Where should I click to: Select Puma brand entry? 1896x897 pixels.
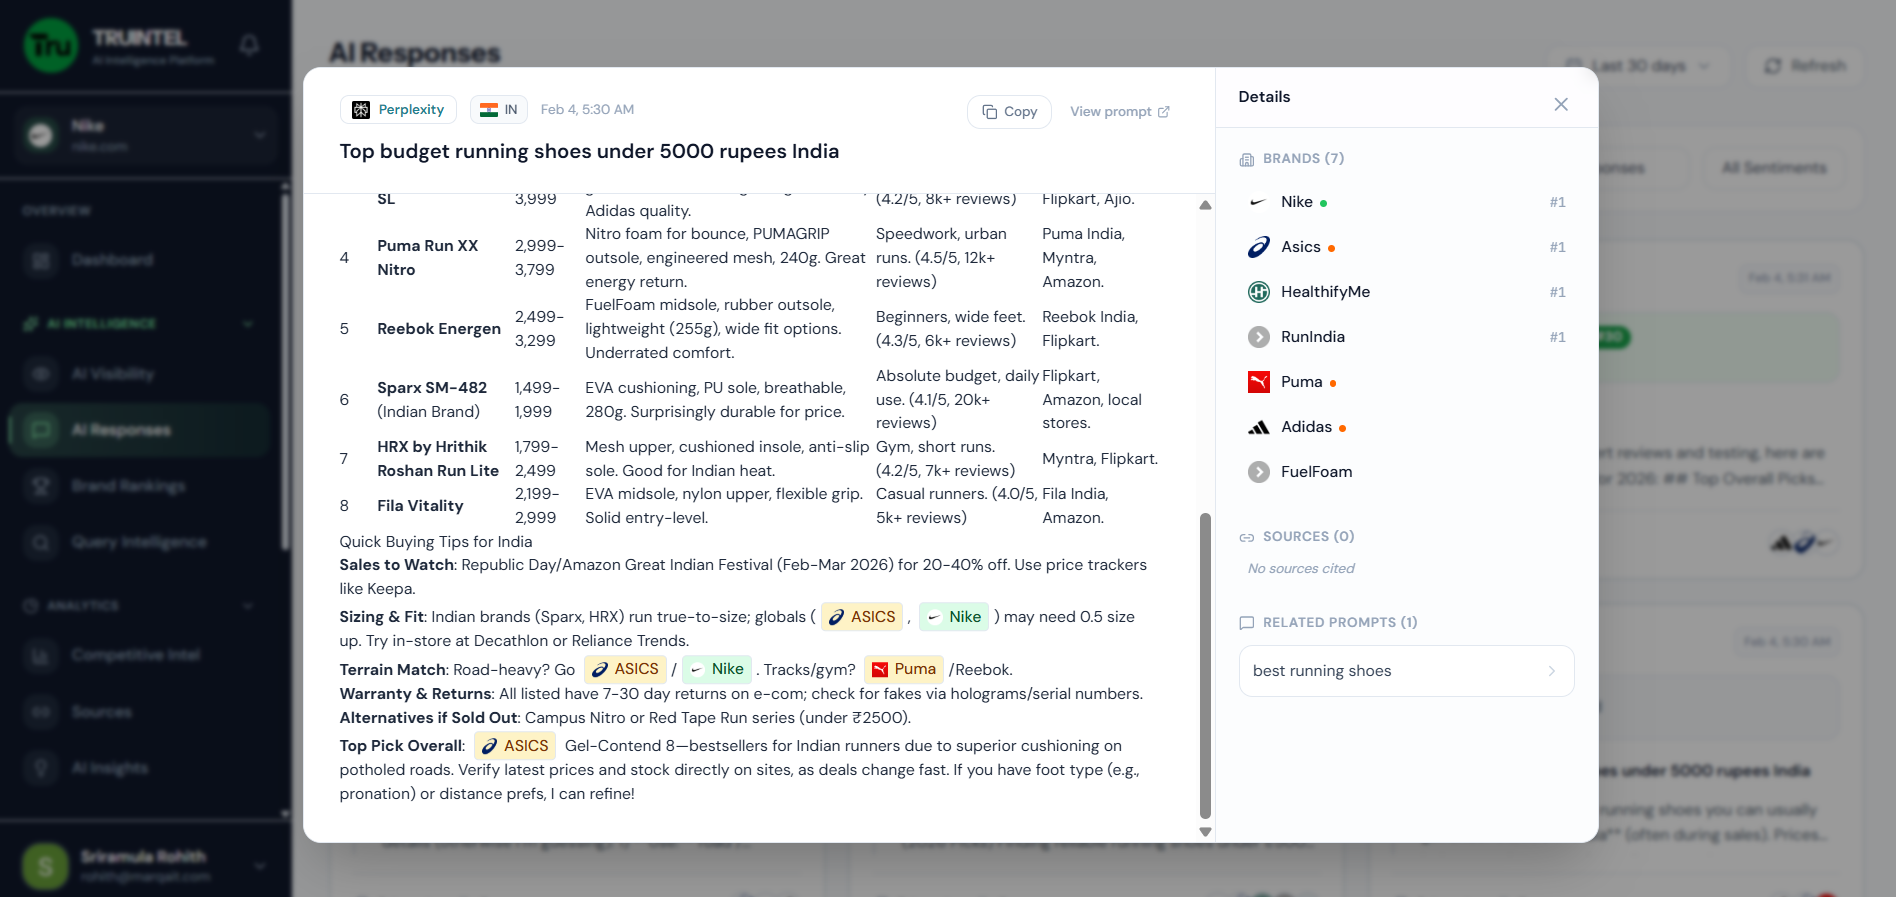pos(1301,382)
